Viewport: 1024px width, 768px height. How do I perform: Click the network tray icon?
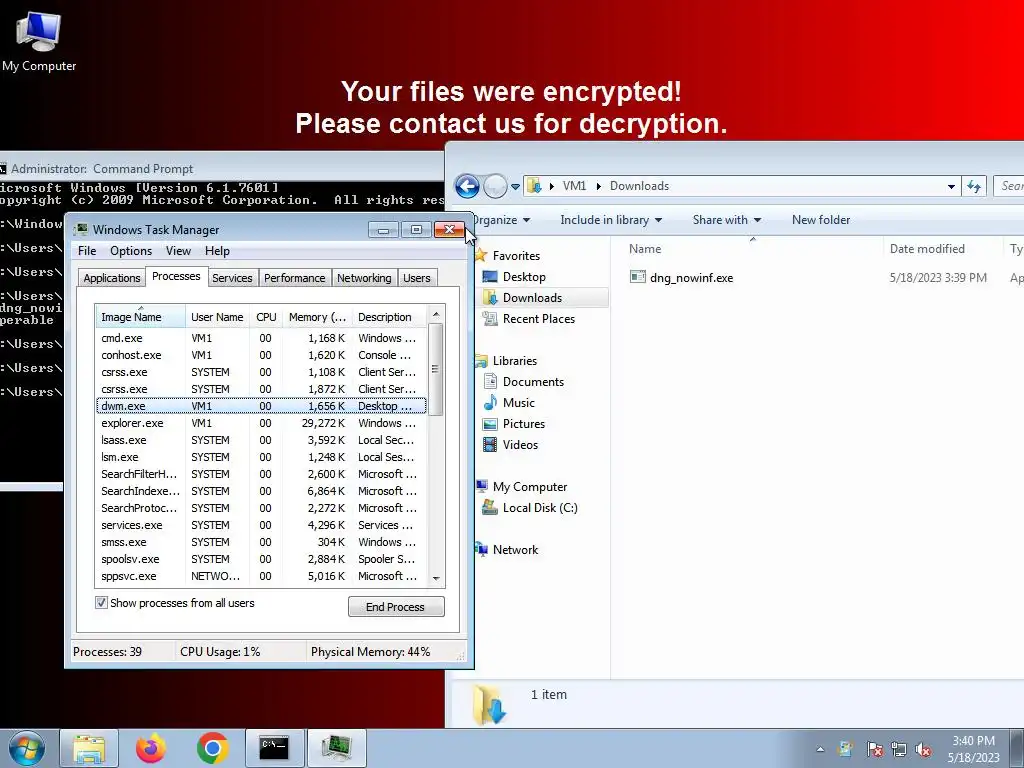click(x=899, y=750)
